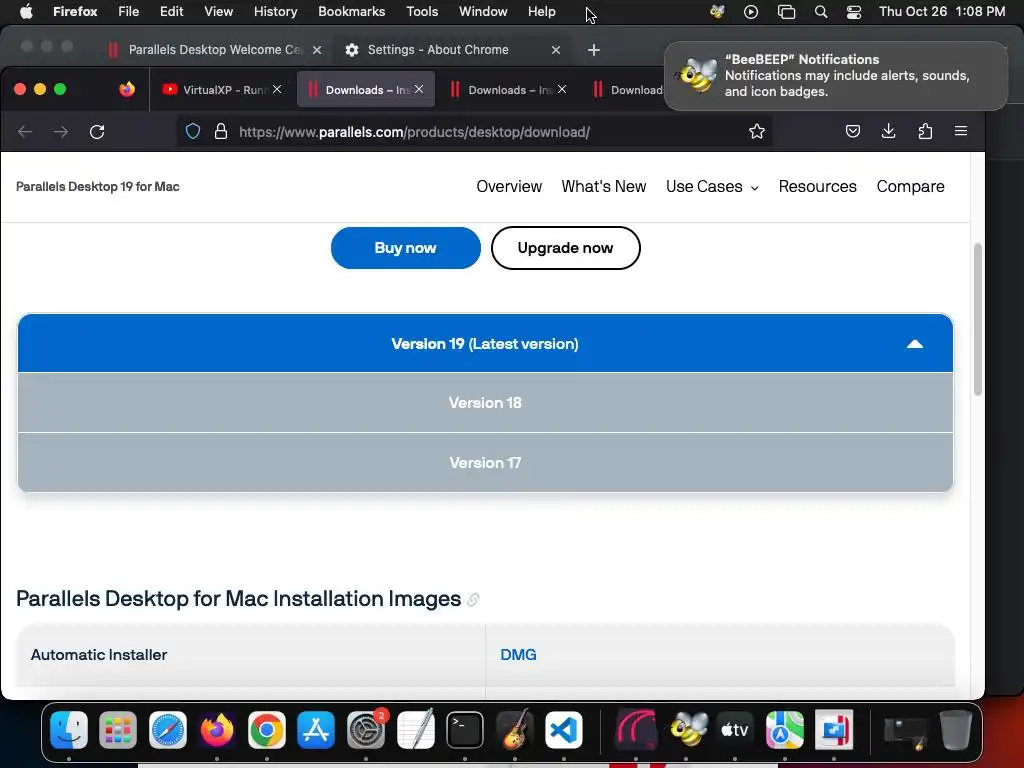Click the BeeBEEP Notifications banner
Viewport: 1024px width, 768px height.
[x=835, y=76]
